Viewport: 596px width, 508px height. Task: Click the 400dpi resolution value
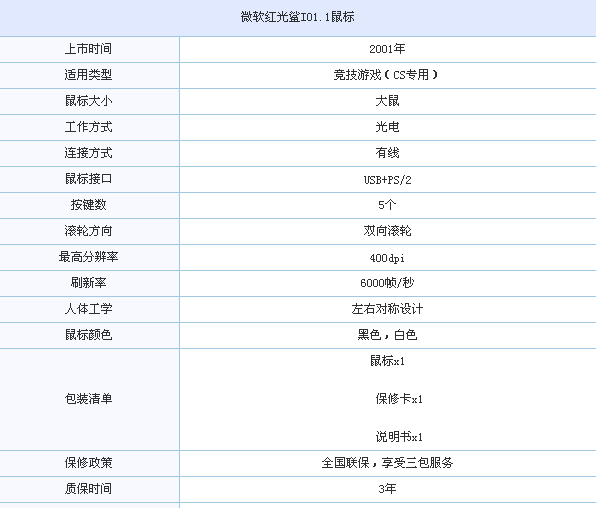[x=387, y=258]
